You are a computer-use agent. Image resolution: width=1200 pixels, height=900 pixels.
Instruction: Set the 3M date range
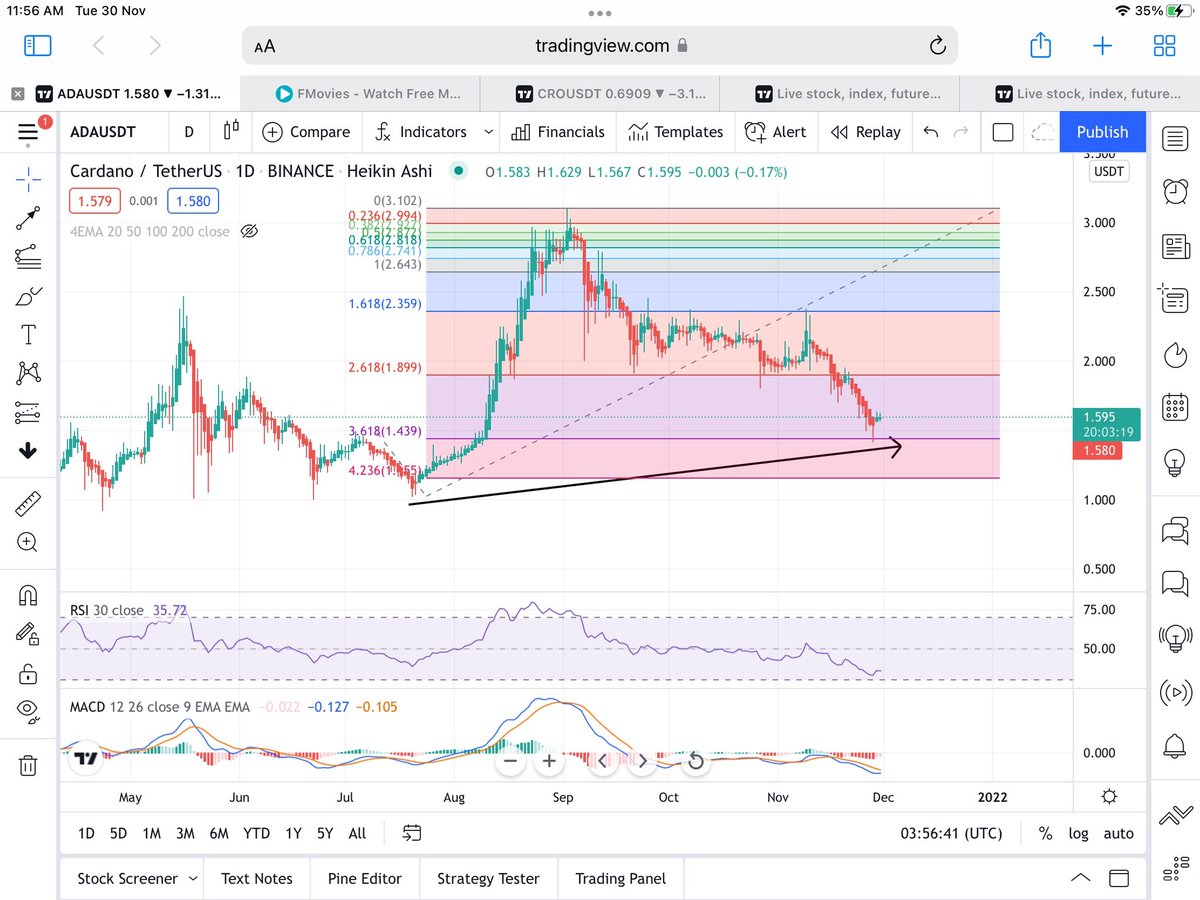pyautogui.click(x=185, y=833)
